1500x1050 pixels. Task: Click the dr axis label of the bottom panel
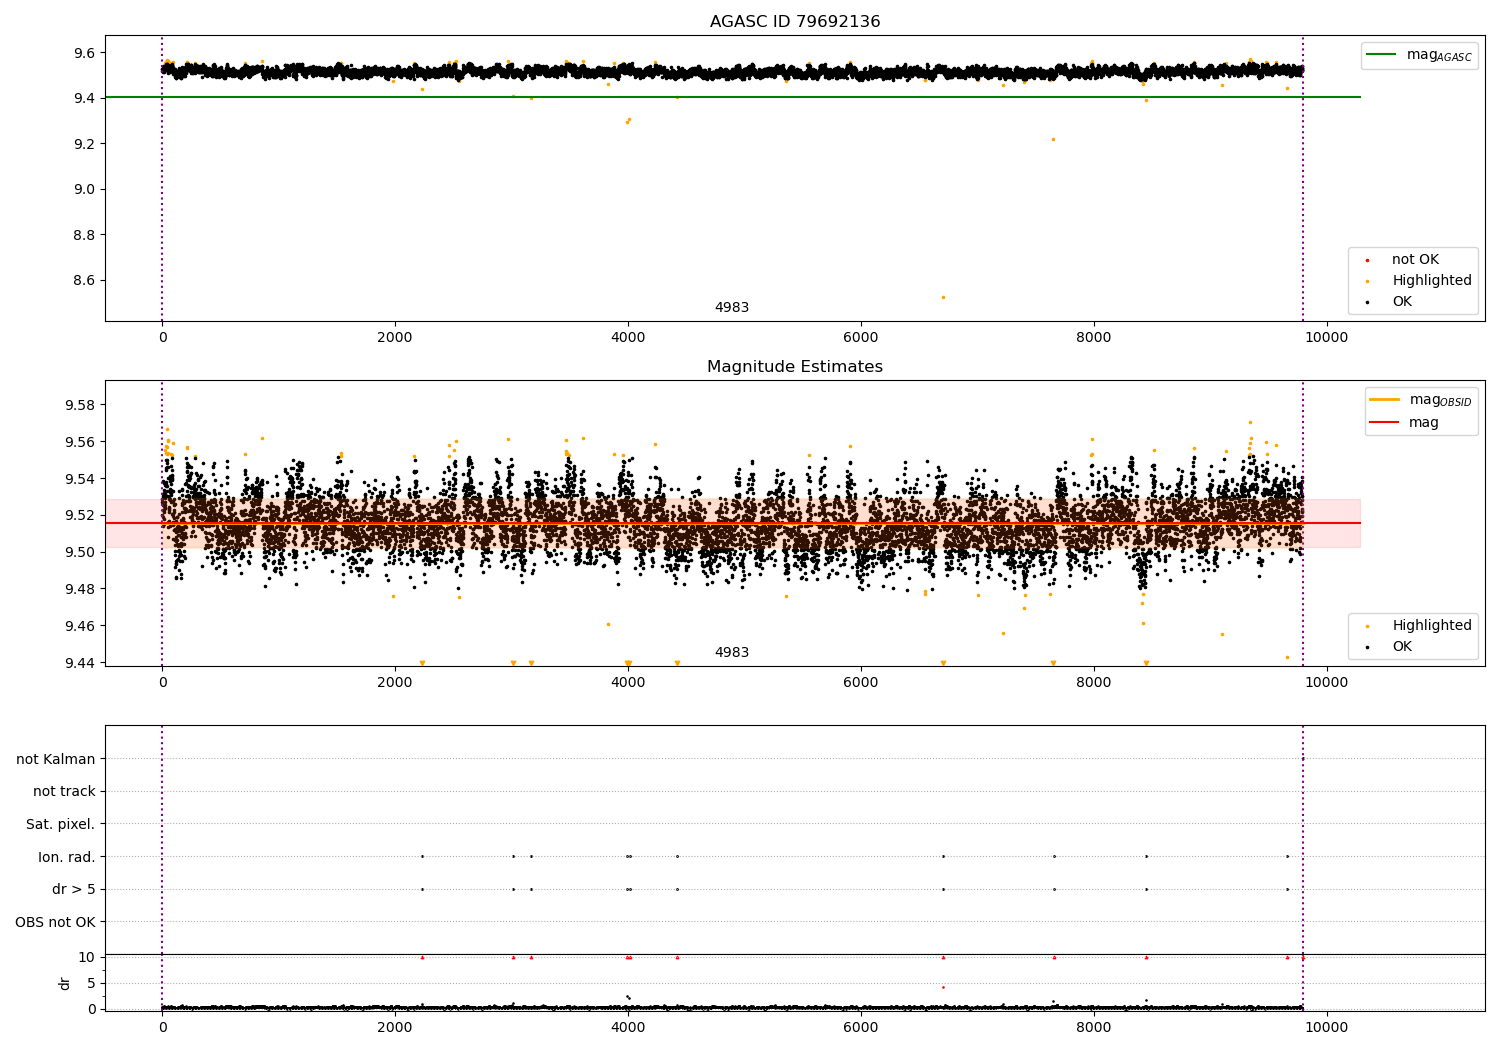coord(65,984)
